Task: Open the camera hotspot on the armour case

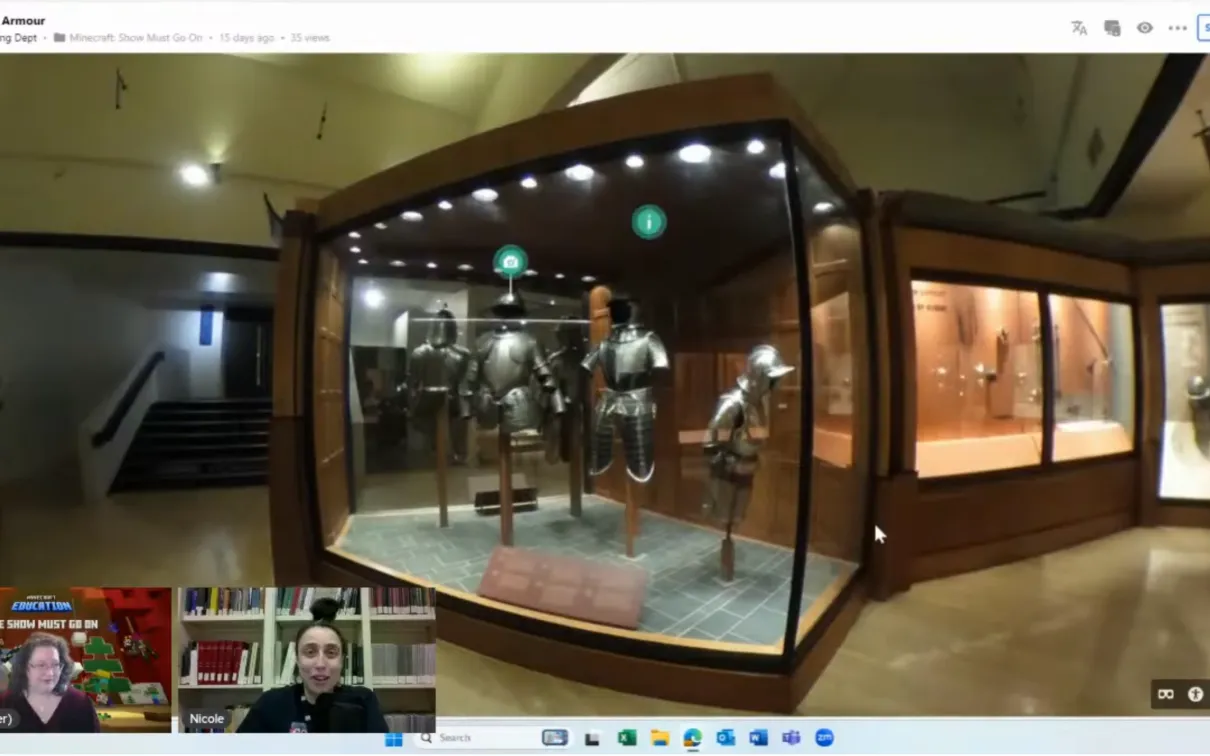Action: (x=511, y=260)
